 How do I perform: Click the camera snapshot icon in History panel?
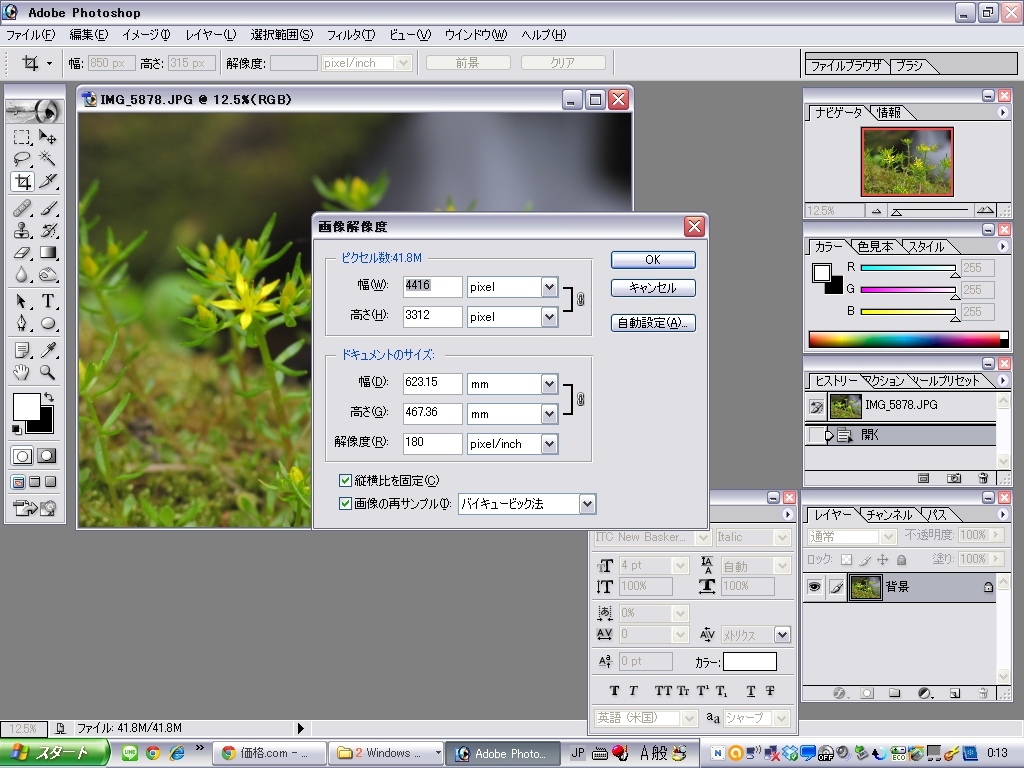tap(954, 479)
